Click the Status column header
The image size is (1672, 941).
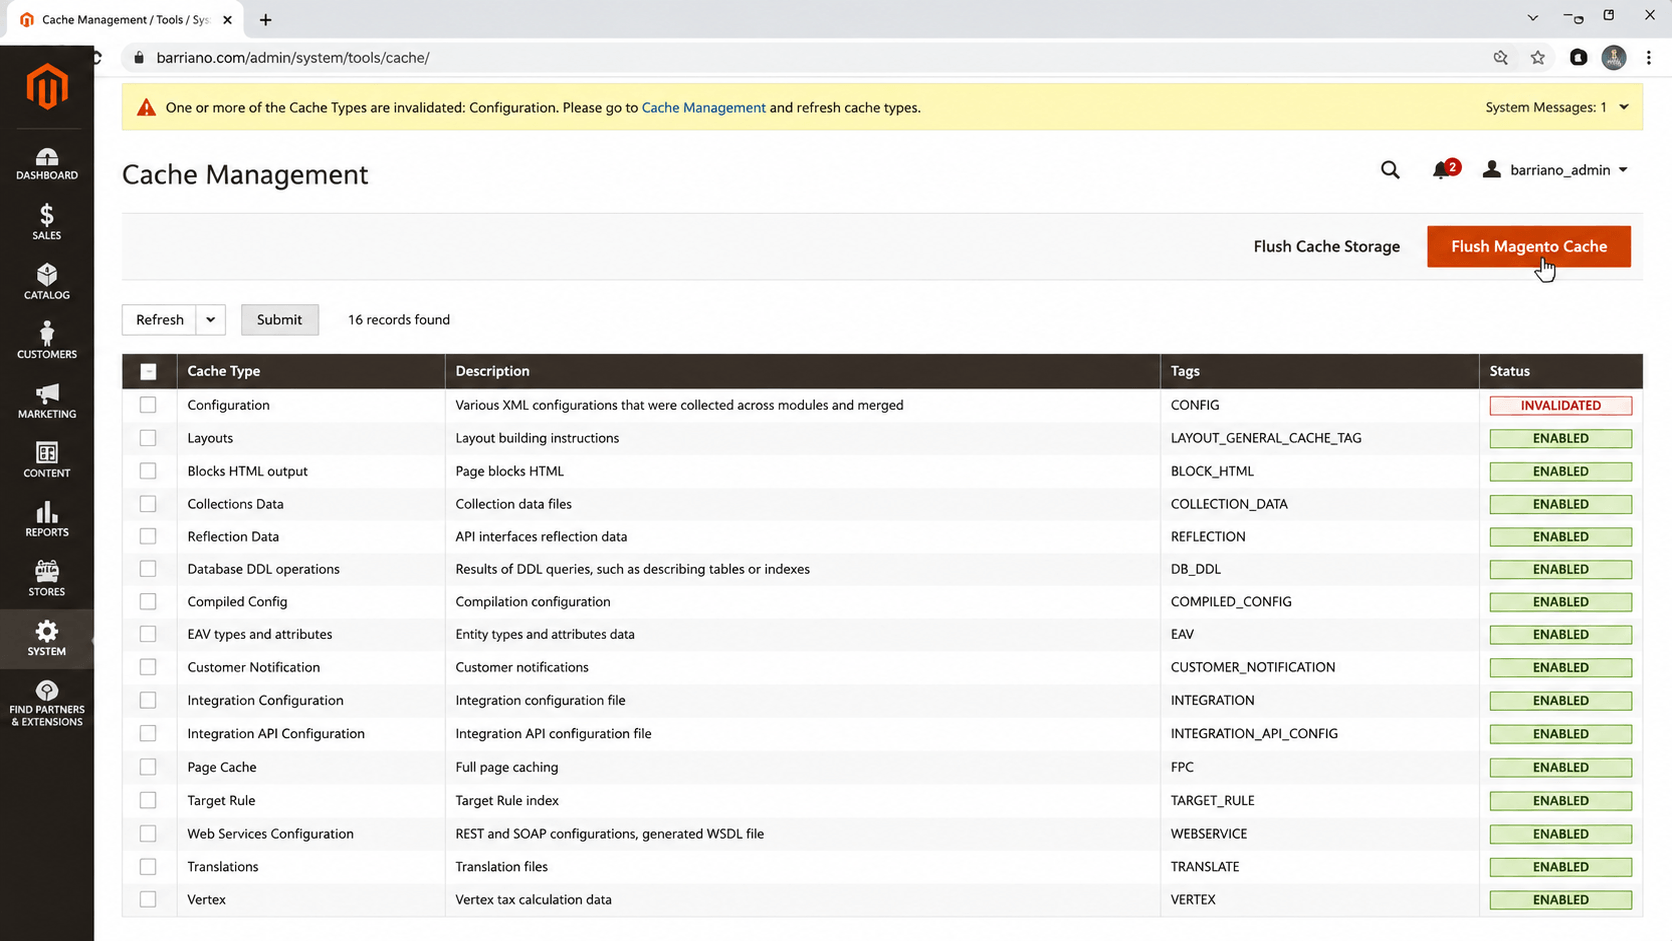(1509, 371)
